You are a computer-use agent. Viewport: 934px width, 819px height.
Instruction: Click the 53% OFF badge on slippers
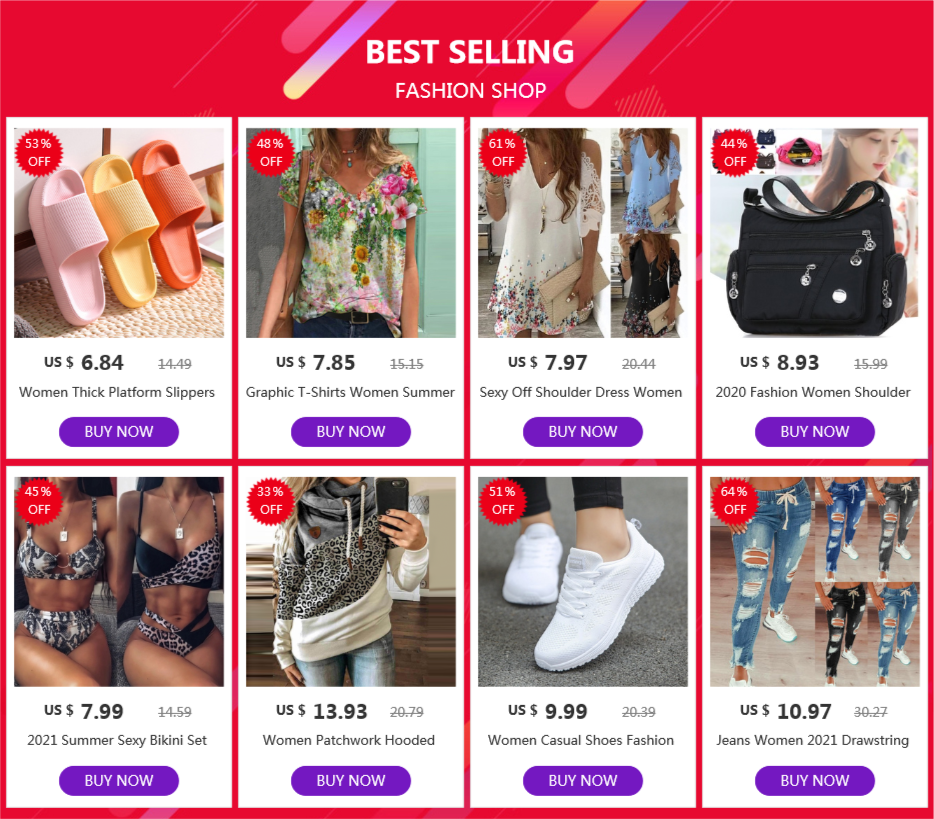tap(39, 152)
